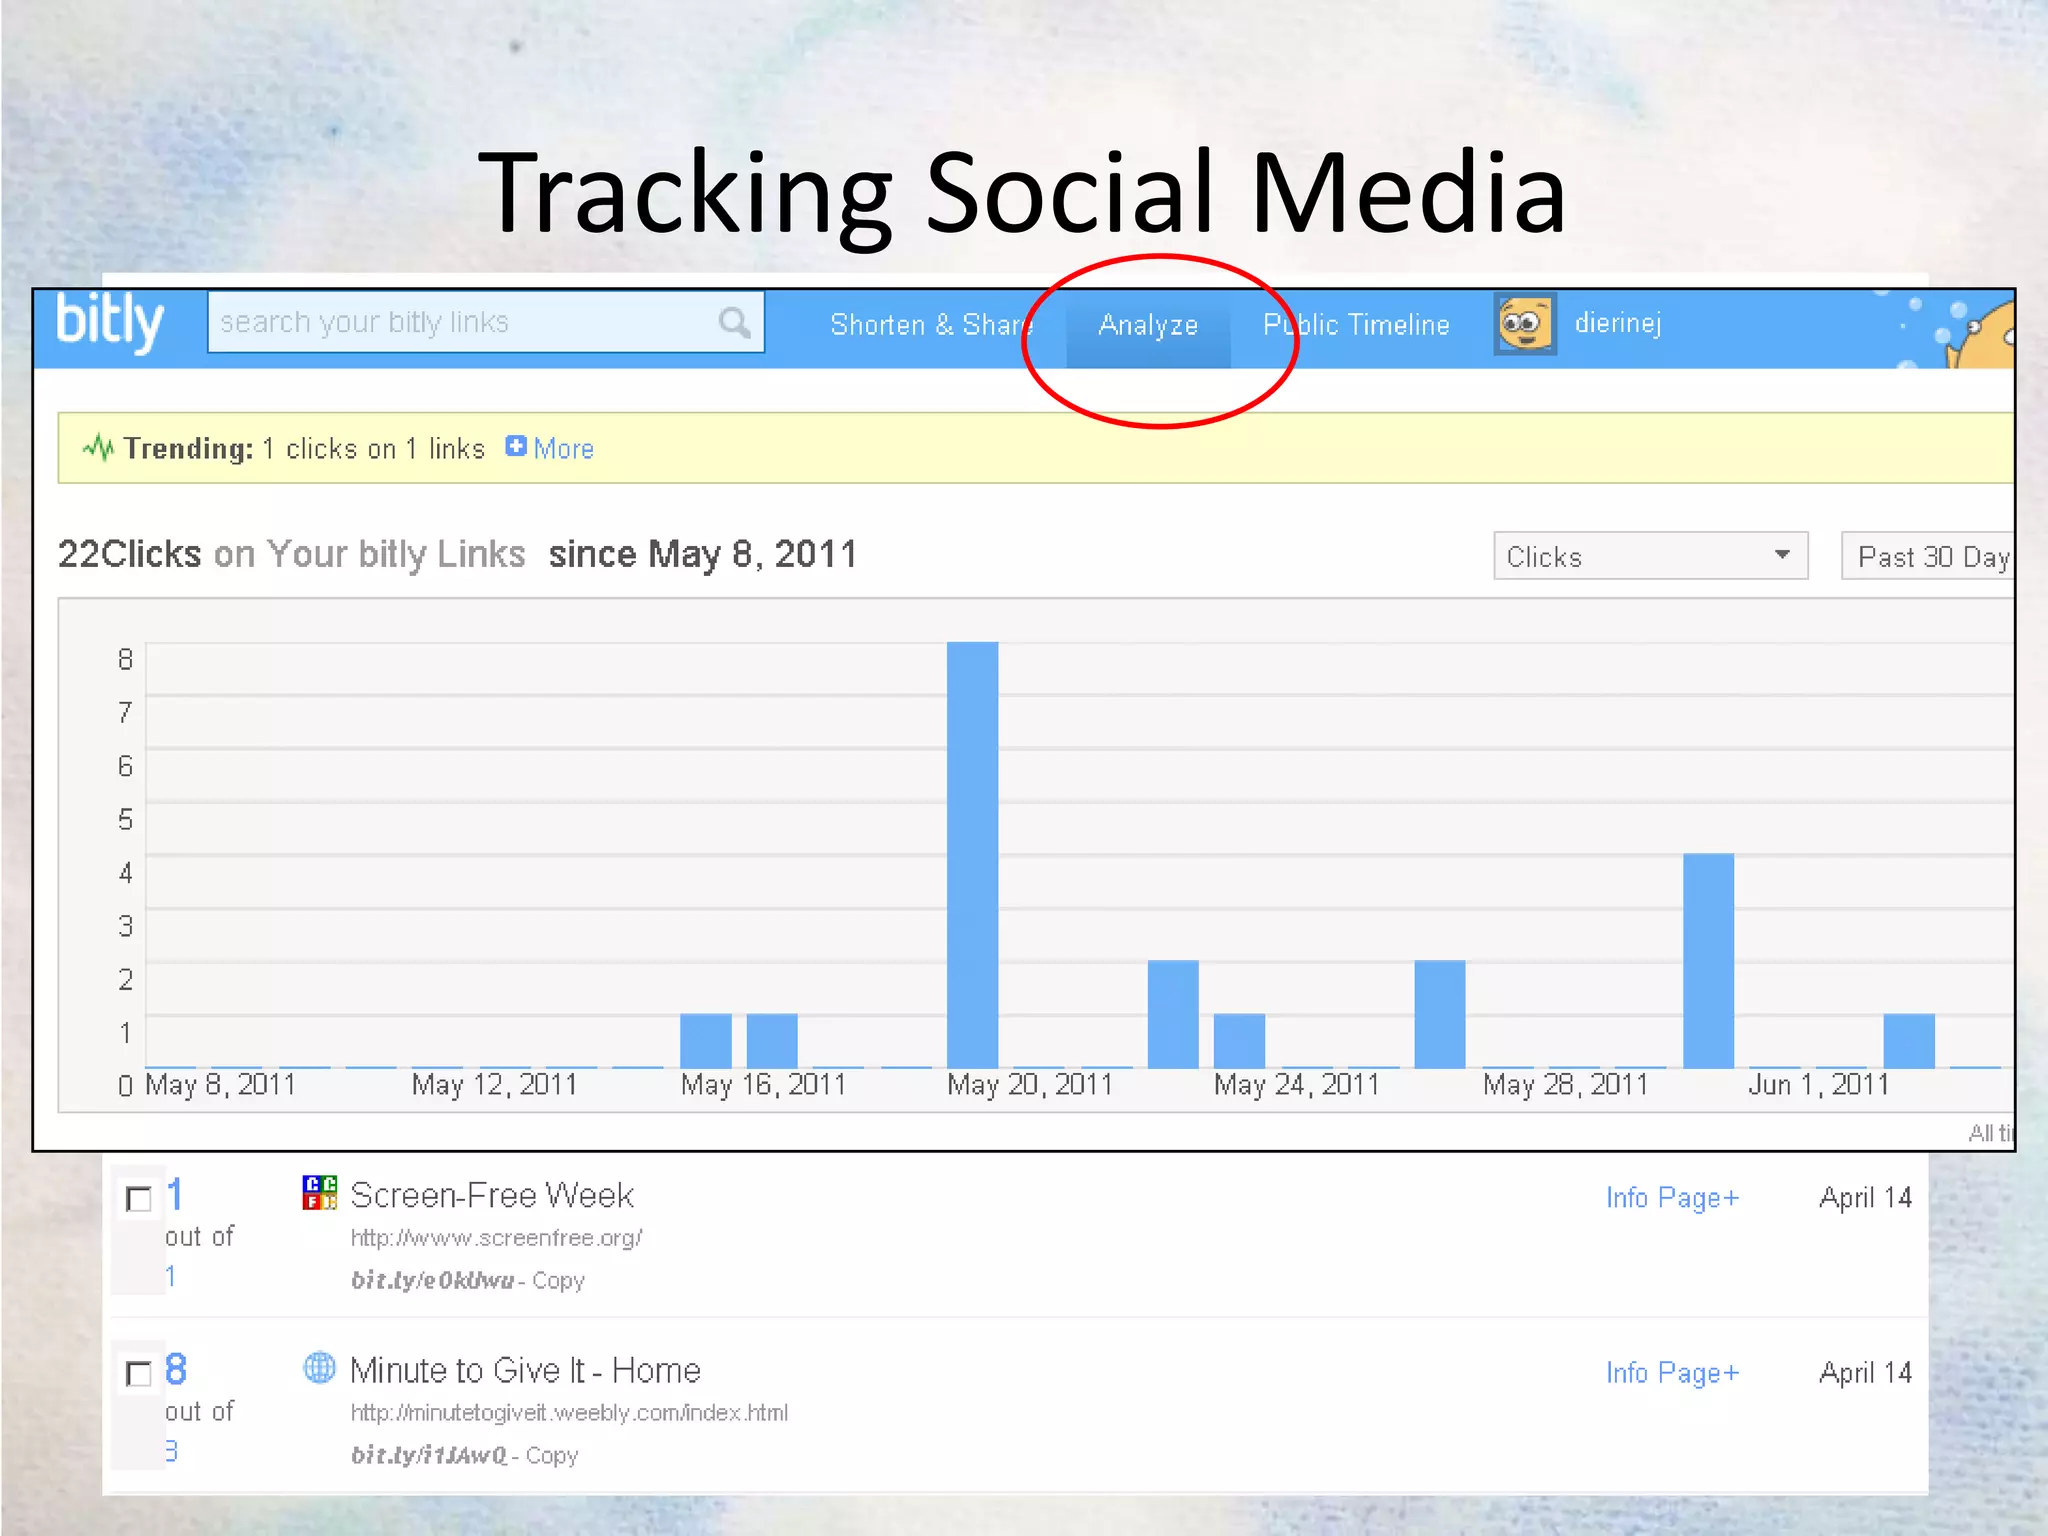
Task: Open the Public Timeline tab
Action: click(x=1356, y=325)
